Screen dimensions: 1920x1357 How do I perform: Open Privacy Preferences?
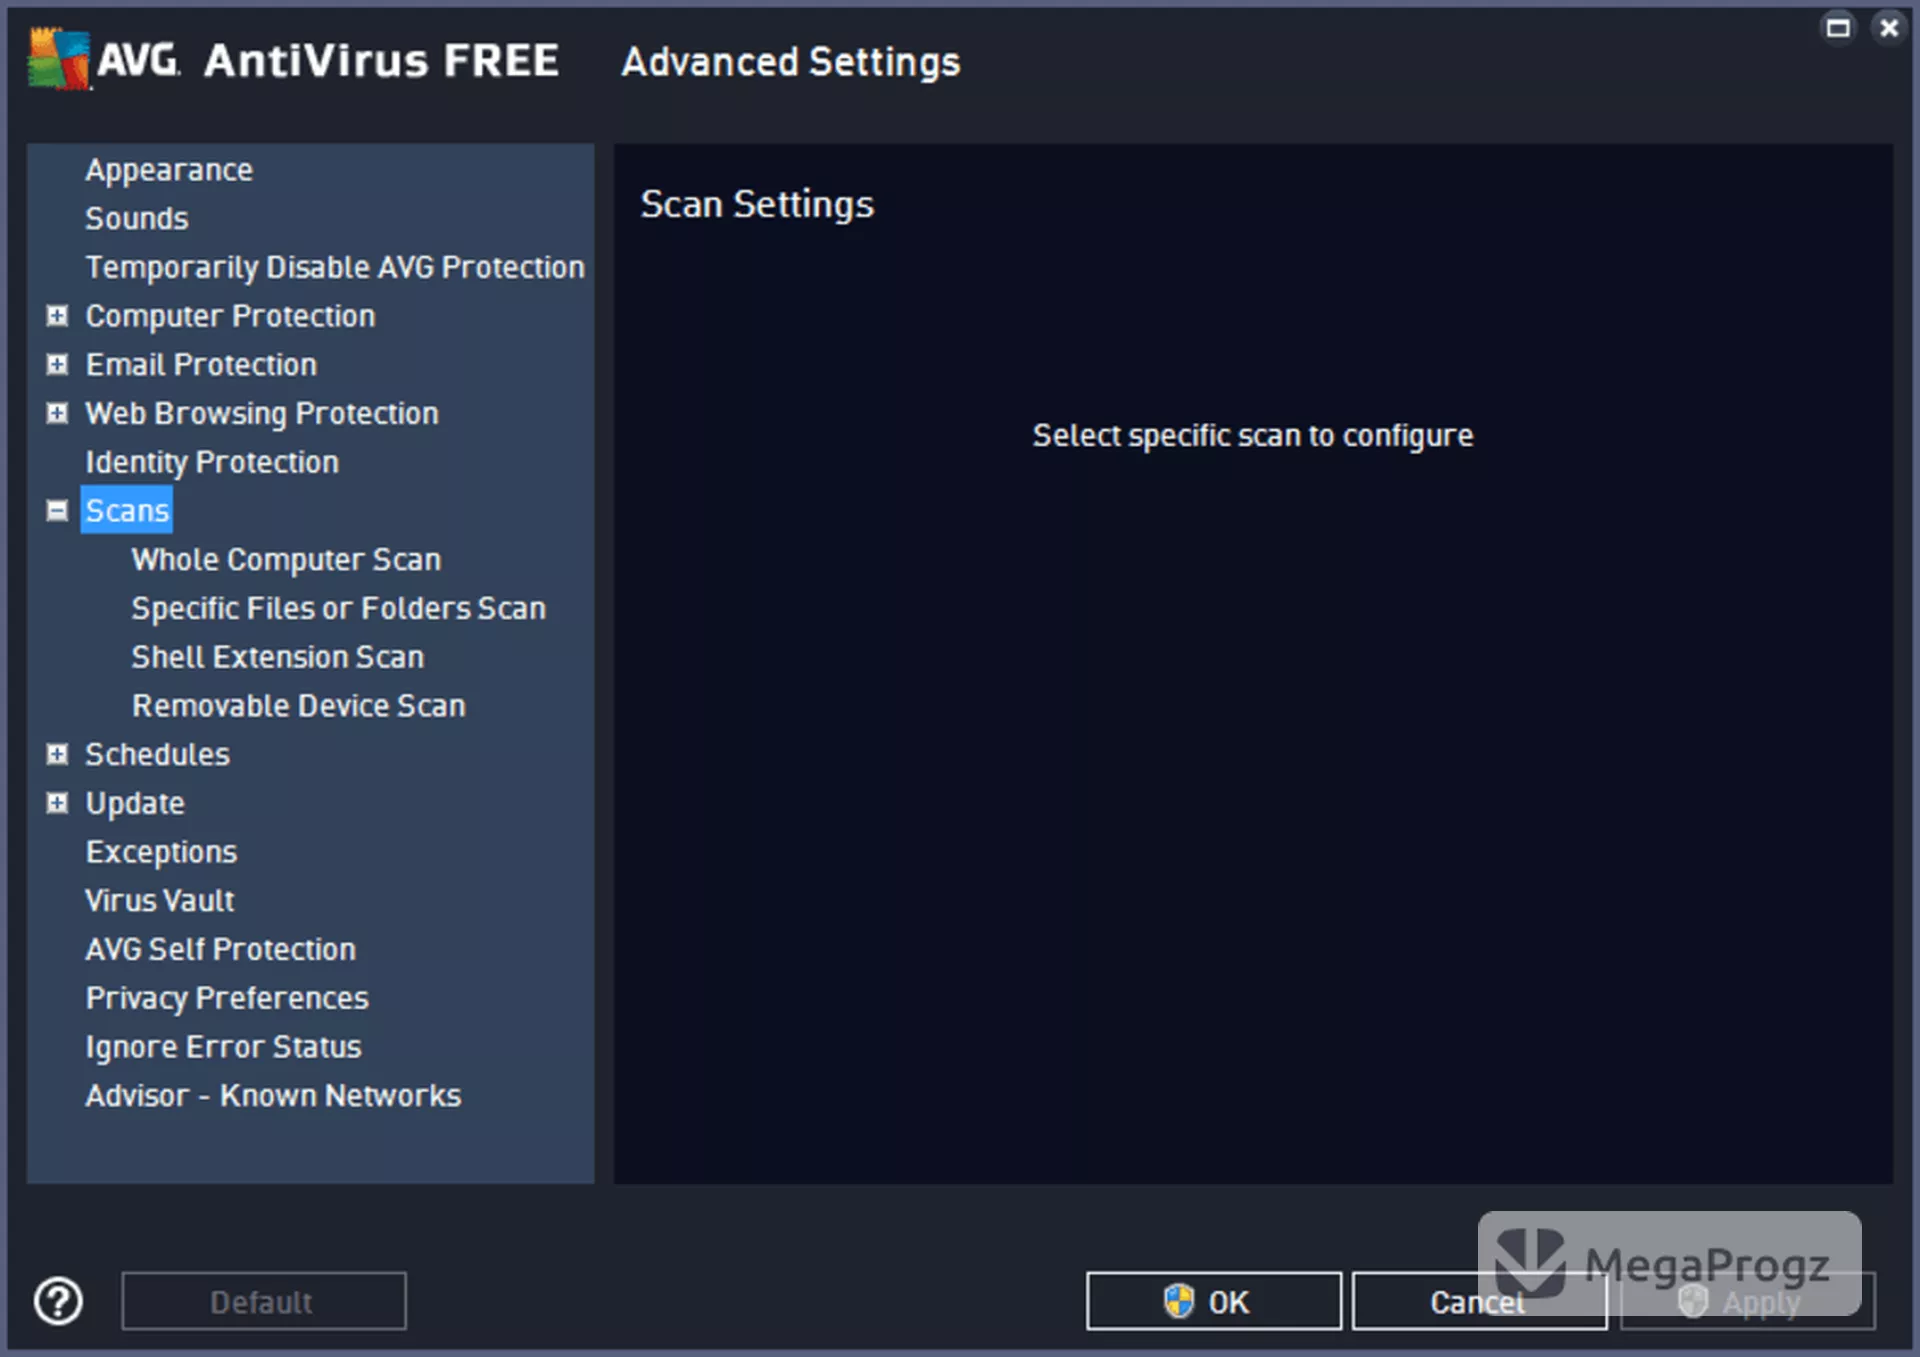227,998
